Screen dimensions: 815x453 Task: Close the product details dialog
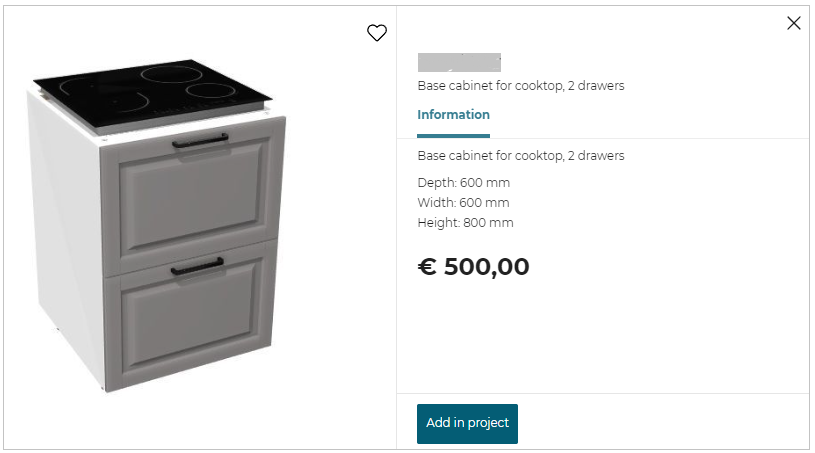(794, 23)
